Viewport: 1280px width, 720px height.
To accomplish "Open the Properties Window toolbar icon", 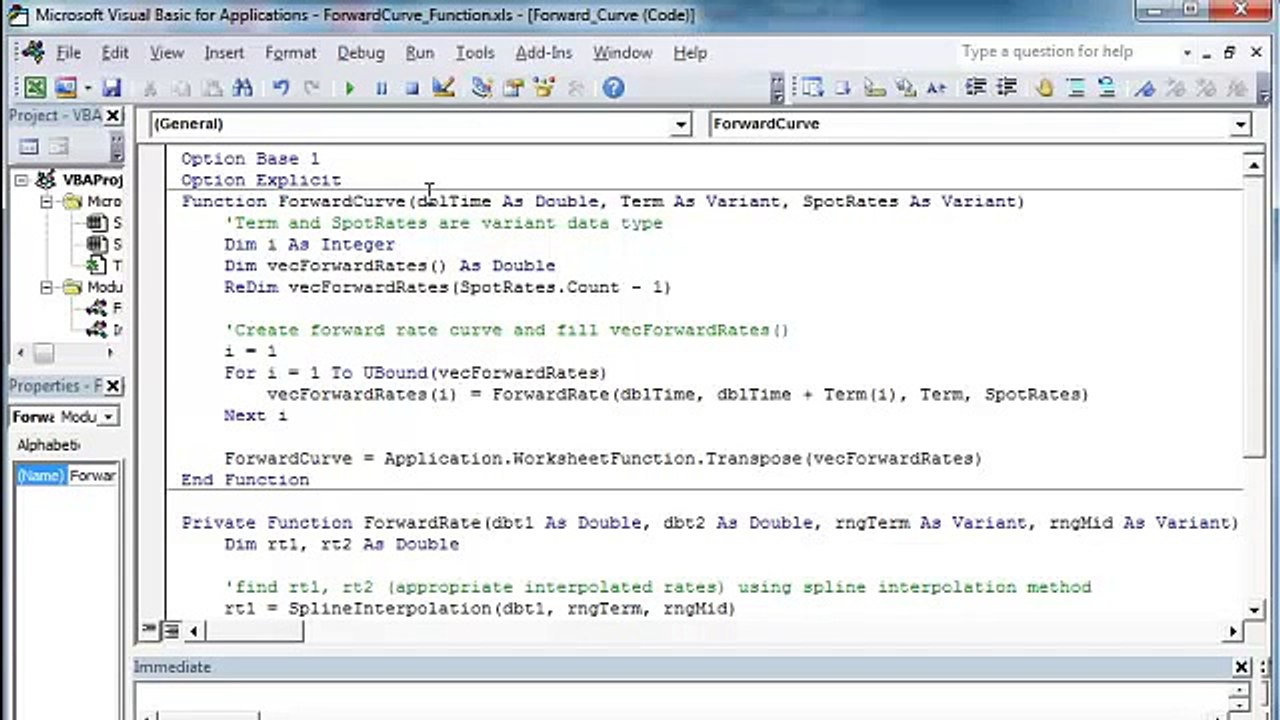I will [514, 88].
